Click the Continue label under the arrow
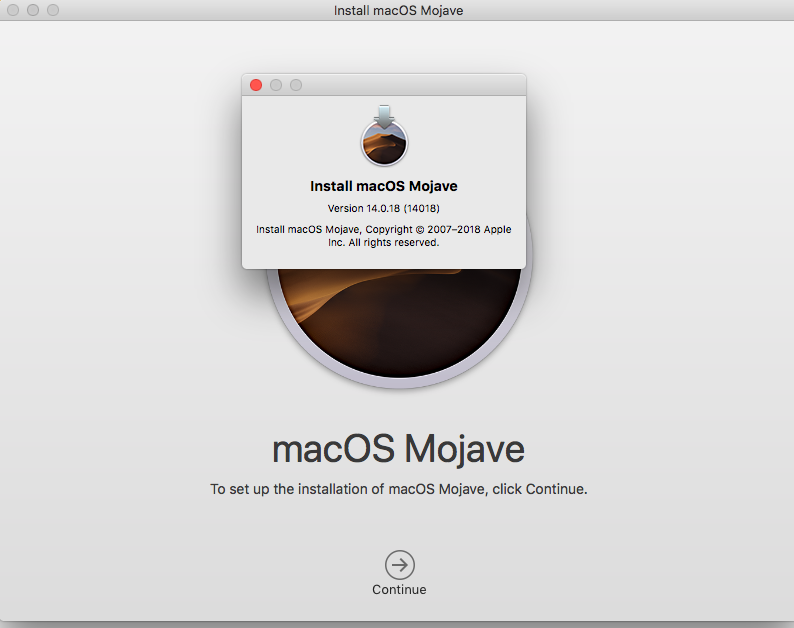Image resolution: width=794 pixels, height=628 pixels. tap(399, 590)
